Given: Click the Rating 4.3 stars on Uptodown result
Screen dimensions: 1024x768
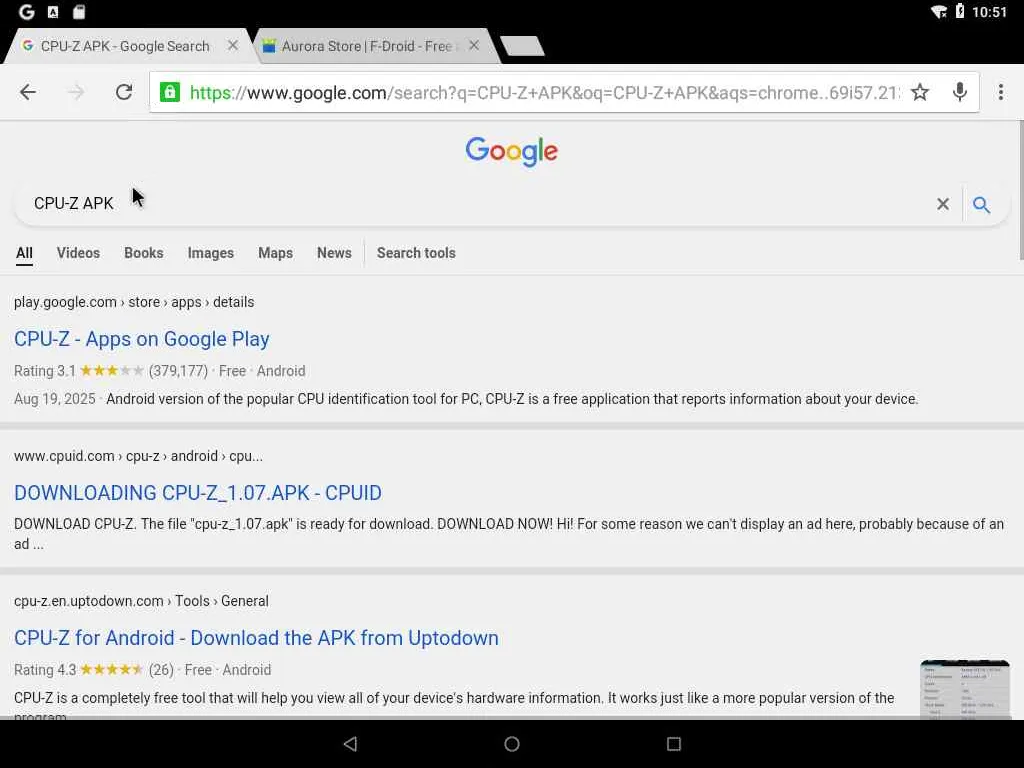Looking at the screenshot, I should coord(112,670).
